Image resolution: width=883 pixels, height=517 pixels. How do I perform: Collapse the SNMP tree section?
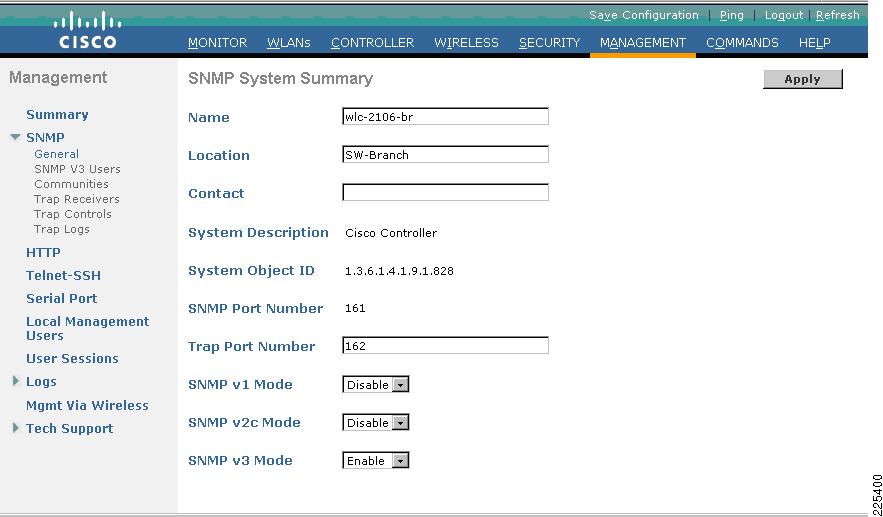pos(16,137)
